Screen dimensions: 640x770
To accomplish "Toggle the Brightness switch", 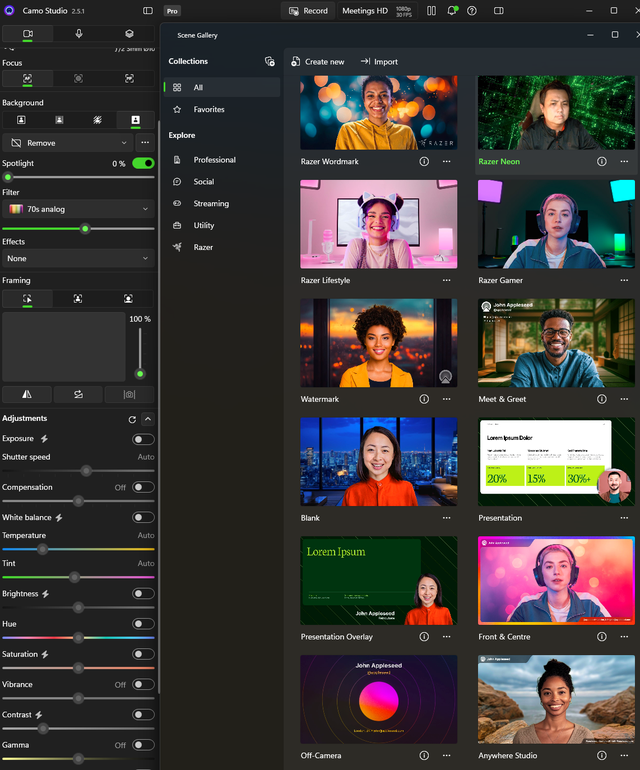I will click(x=143, y=594).
